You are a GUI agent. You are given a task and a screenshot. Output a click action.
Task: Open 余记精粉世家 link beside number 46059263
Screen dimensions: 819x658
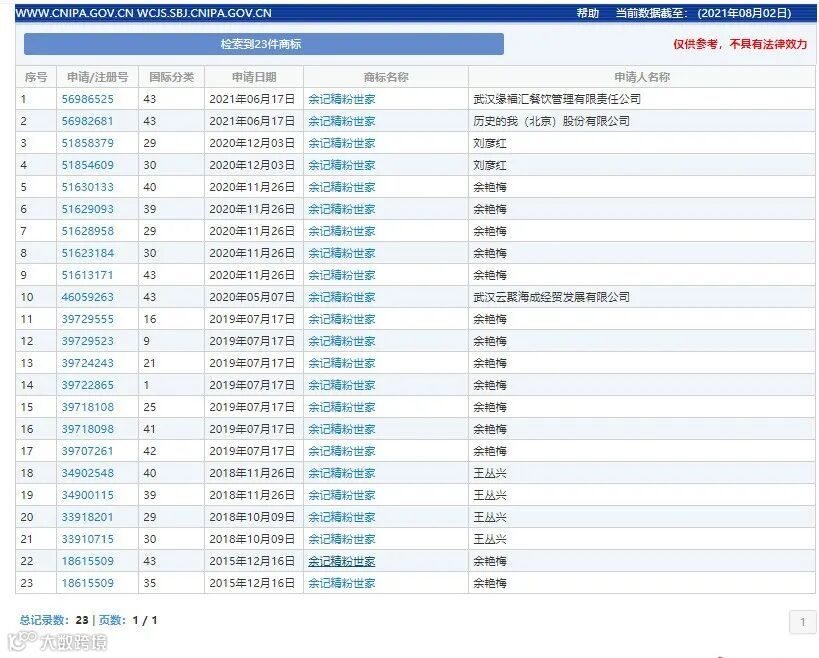[x=342, y=297]
